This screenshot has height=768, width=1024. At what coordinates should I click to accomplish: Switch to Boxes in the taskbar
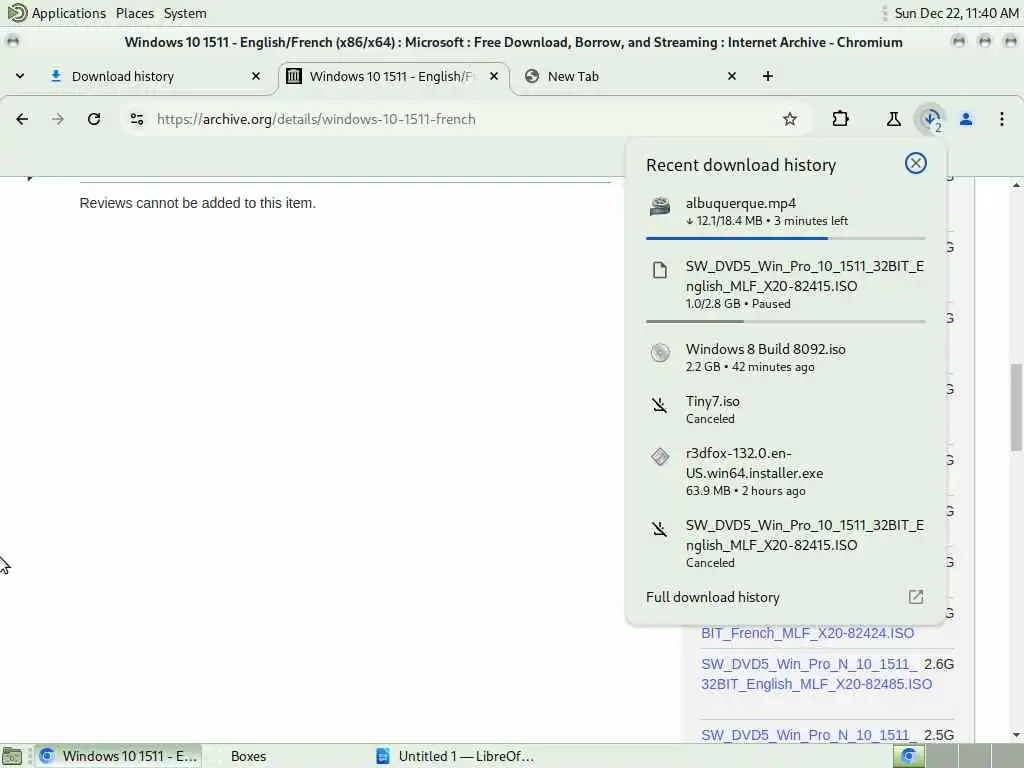tap(248, 756)
